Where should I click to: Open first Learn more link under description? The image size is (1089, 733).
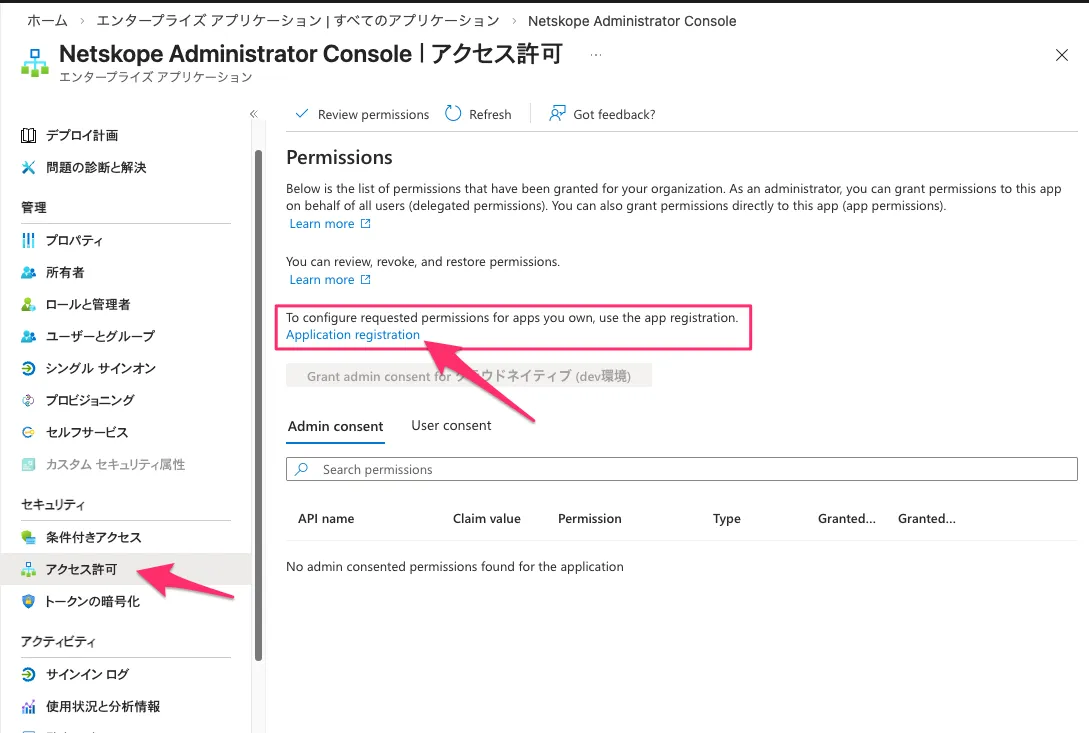click(x=322, y=224)
